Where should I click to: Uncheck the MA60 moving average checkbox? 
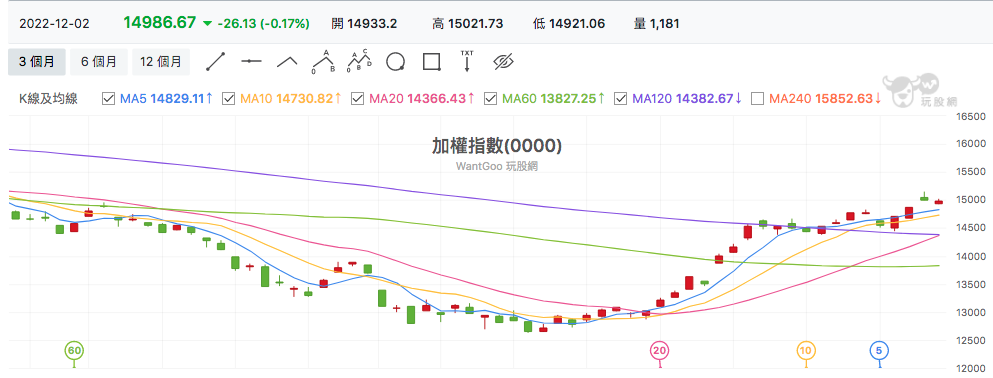[x=490, y=99]
